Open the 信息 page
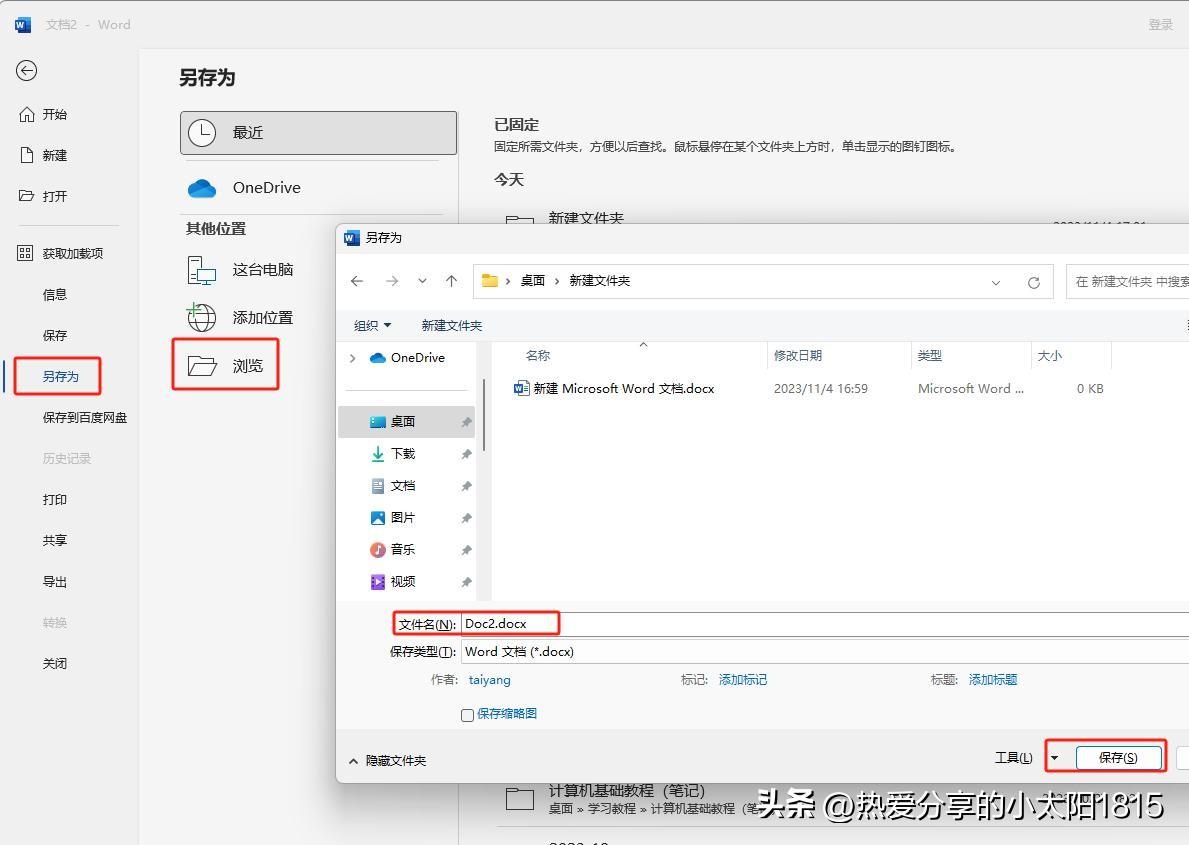 point(55,294)
